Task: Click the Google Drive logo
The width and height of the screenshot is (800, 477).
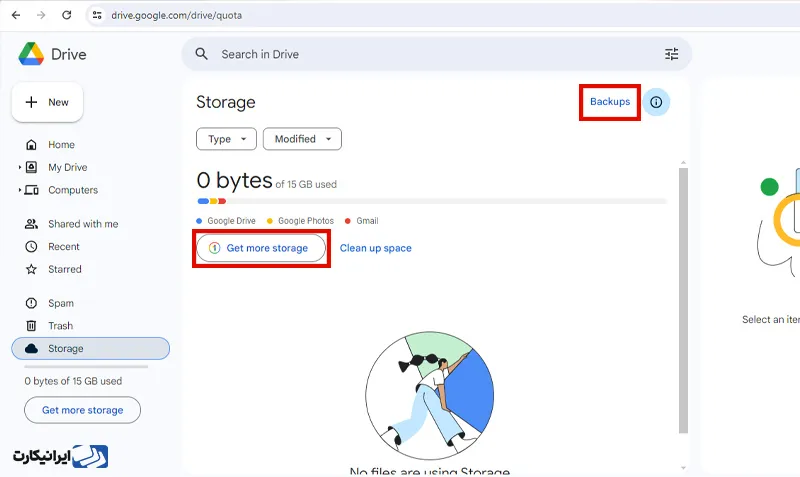Action: [x=31, y=54]
